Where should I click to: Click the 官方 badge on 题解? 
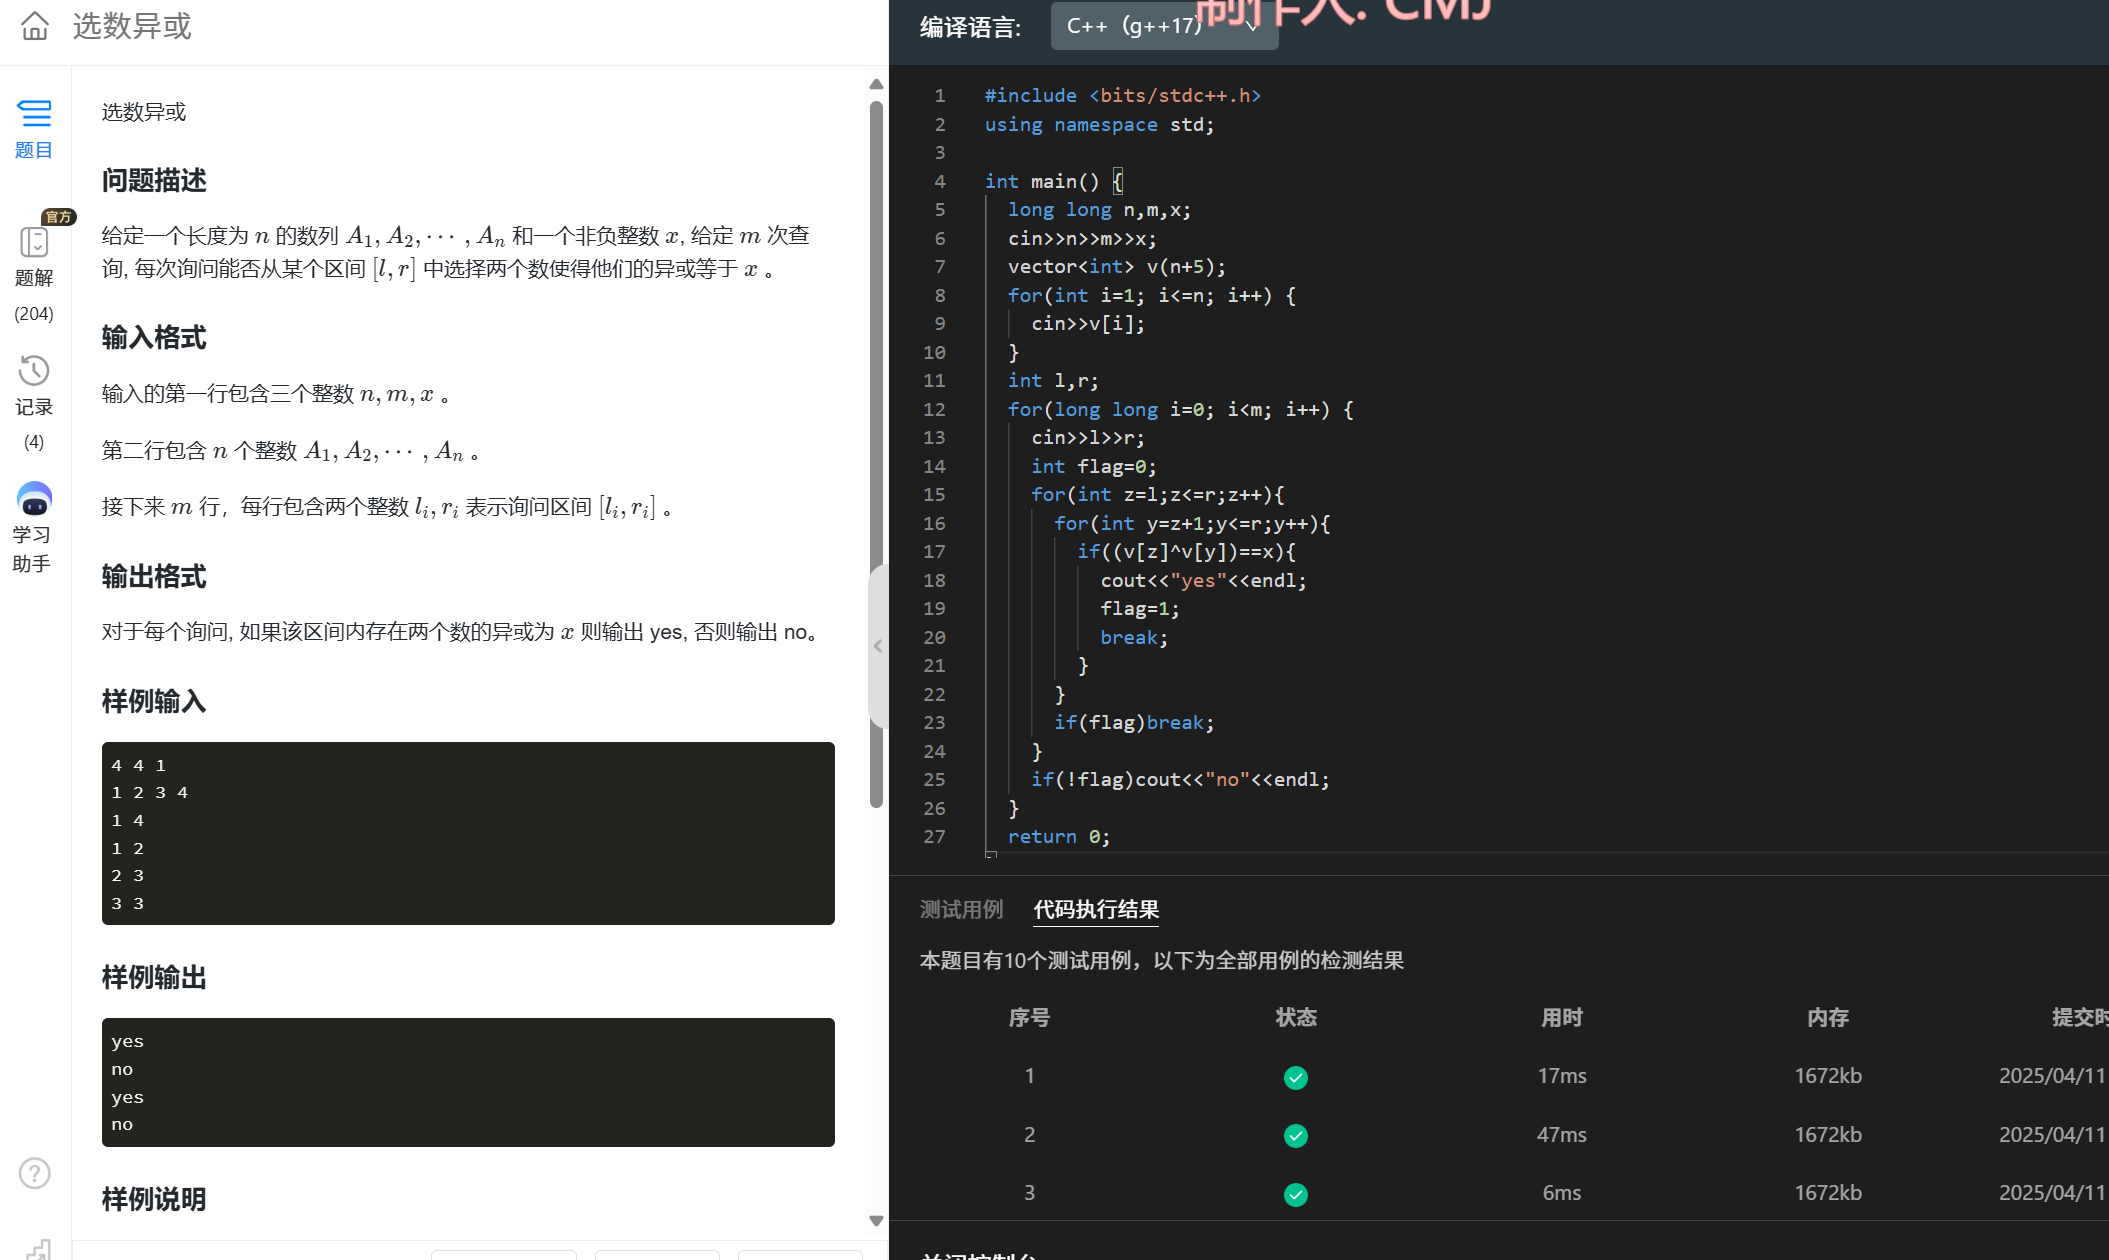tap(58, 217)
